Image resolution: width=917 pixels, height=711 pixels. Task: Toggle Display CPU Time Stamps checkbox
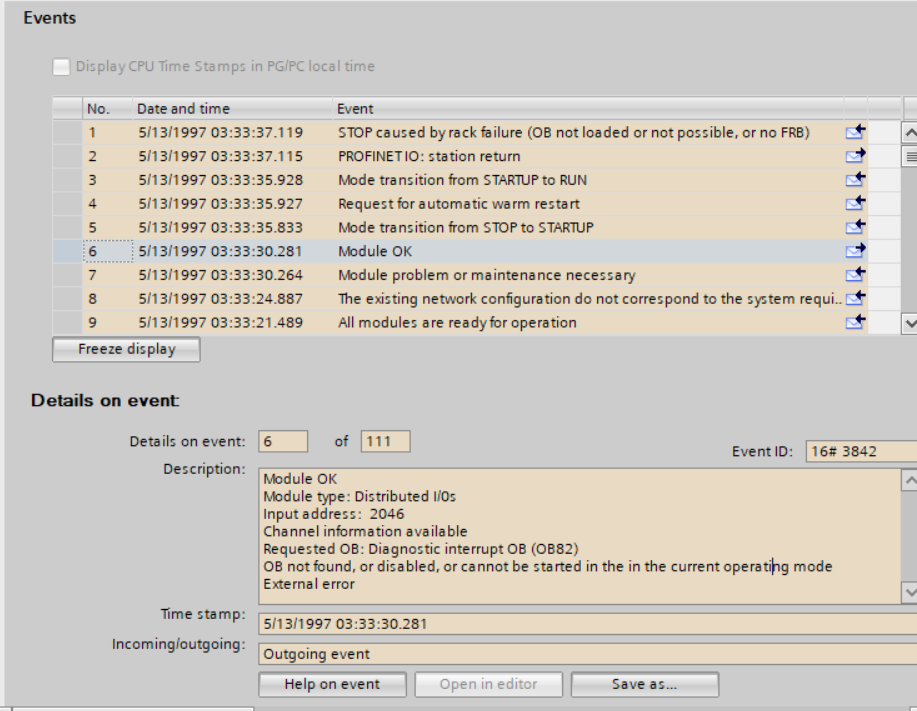coord(61,67)
